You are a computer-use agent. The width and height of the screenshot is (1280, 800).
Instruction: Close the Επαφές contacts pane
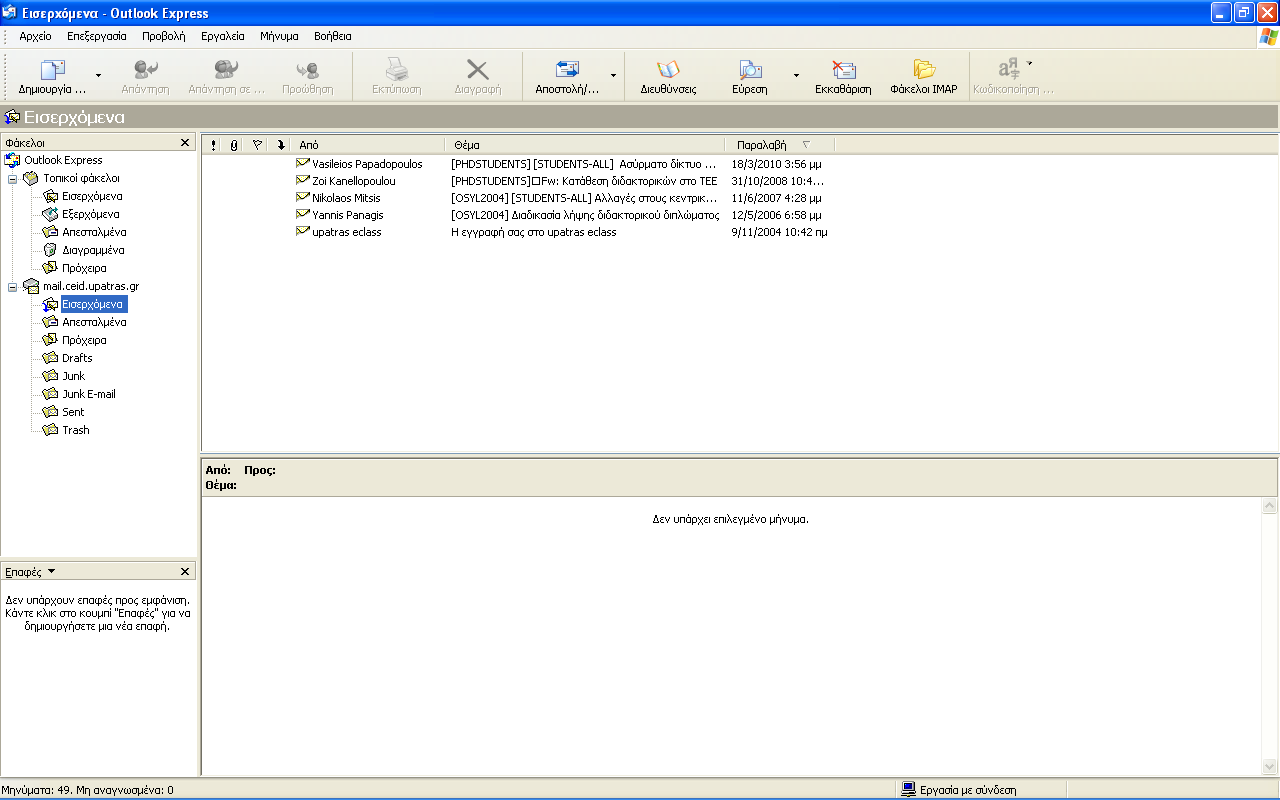[x=185, y=572]
